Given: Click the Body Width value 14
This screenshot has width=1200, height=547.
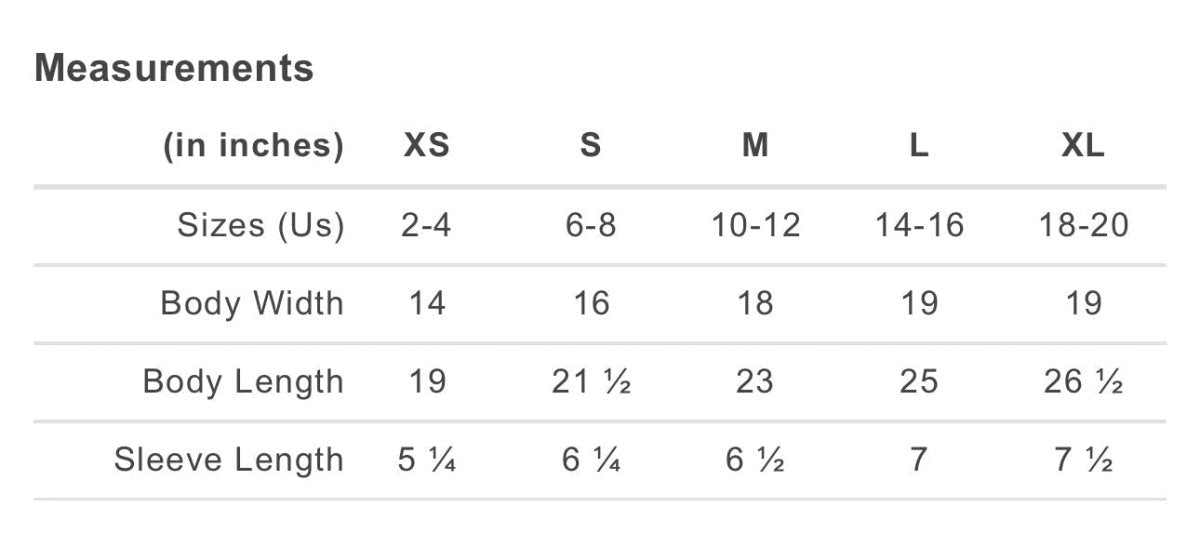Looking at the screenshot, I should 427,303.
